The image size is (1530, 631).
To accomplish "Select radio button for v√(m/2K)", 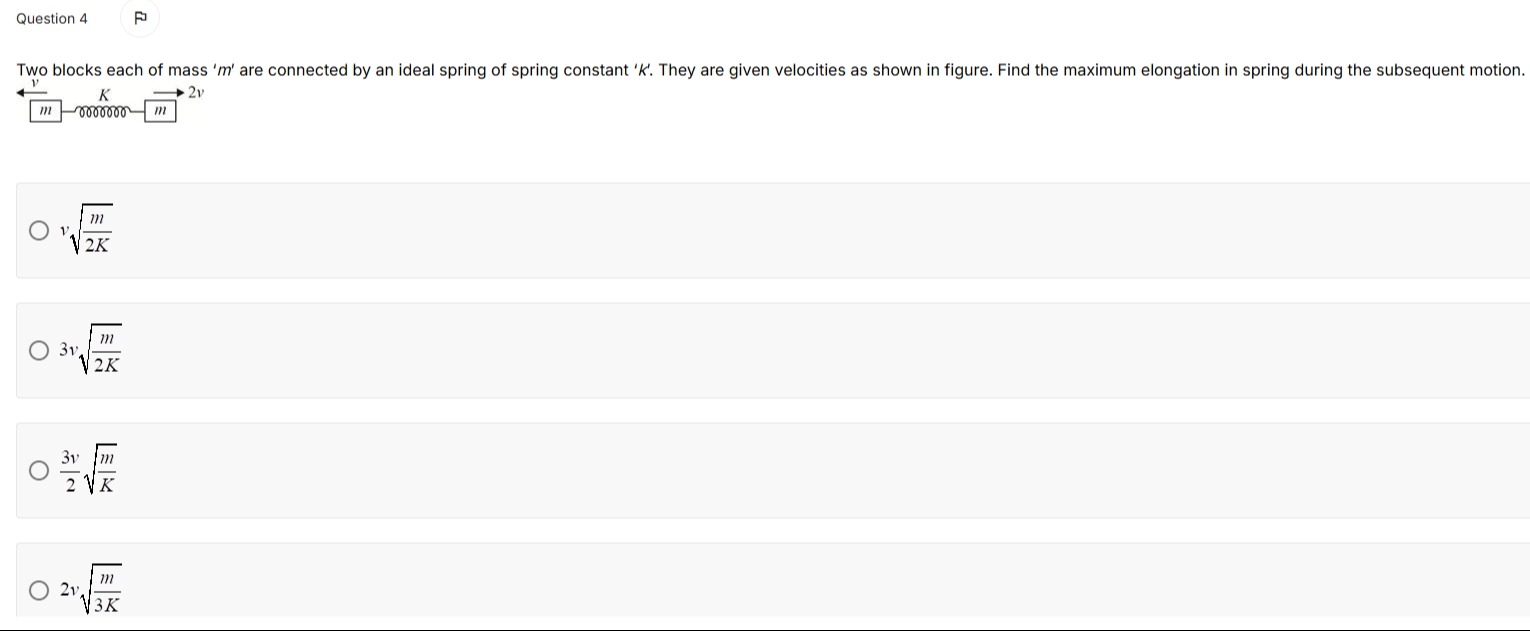I will point(38,231).
